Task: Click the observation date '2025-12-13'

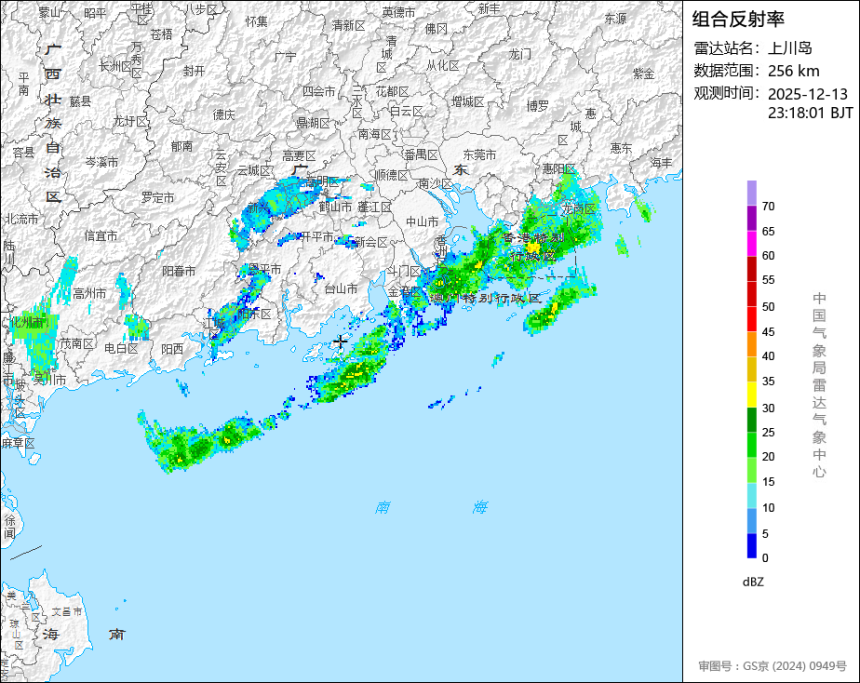Action: click(x=808, y=94)
